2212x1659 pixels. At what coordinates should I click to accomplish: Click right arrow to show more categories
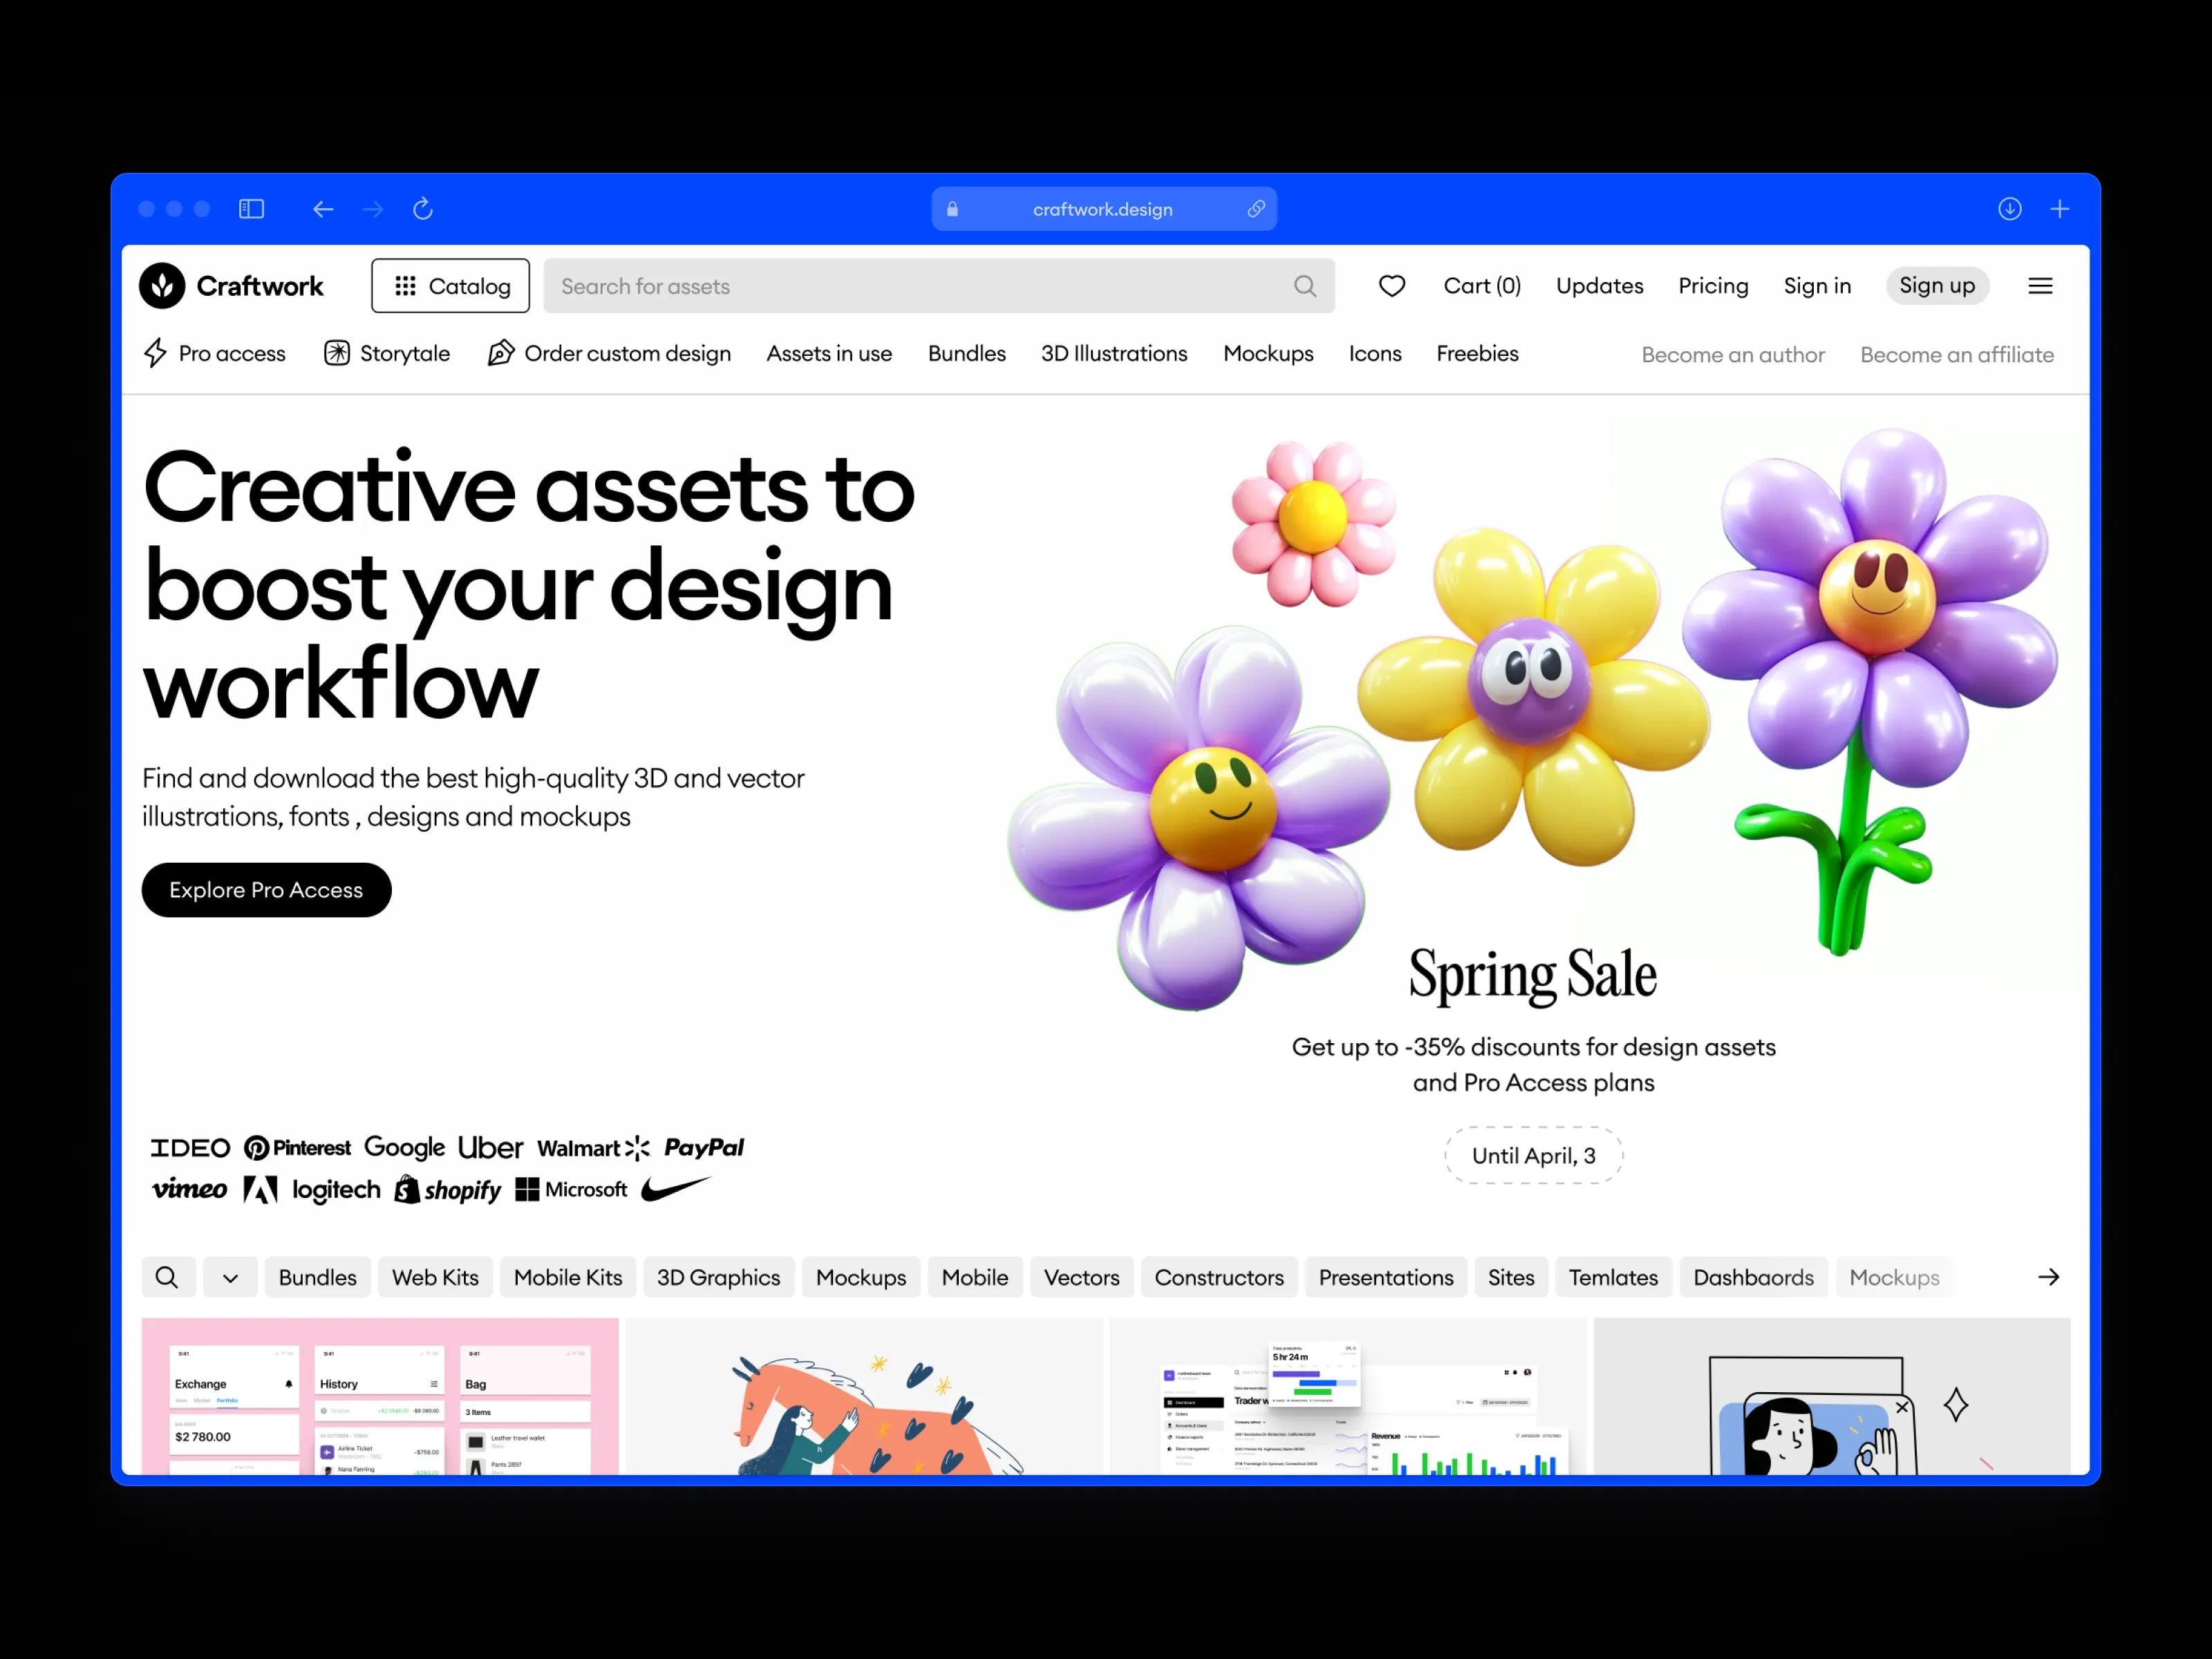pyautogui.click(x=2049, y=1277)
